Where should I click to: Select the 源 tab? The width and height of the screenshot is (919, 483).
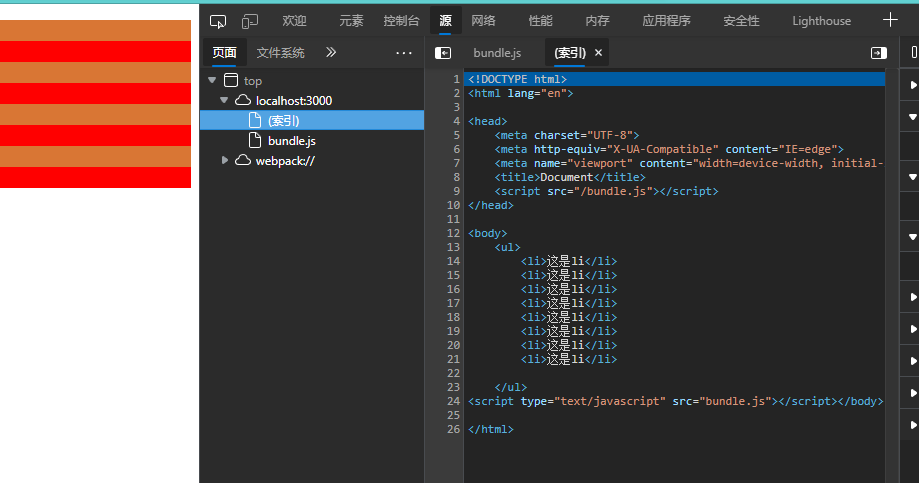coord(445,21)
